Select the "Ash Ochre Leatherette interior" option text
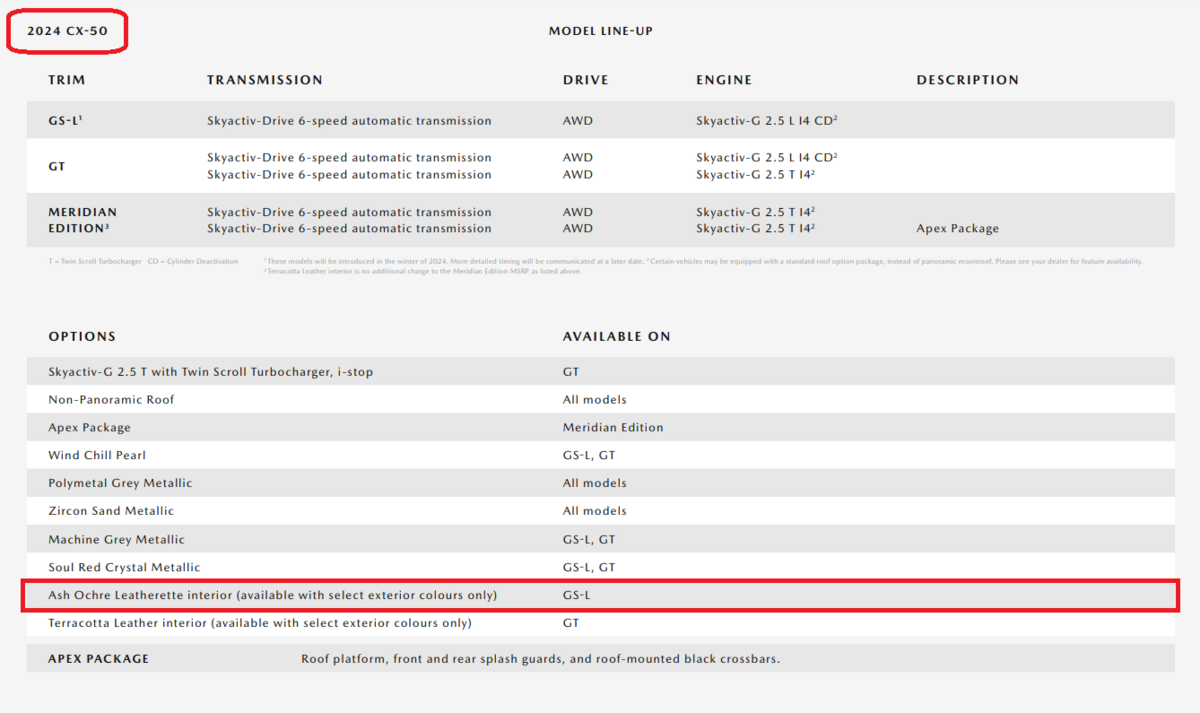The image size is (1200, 713). [272, 595]
